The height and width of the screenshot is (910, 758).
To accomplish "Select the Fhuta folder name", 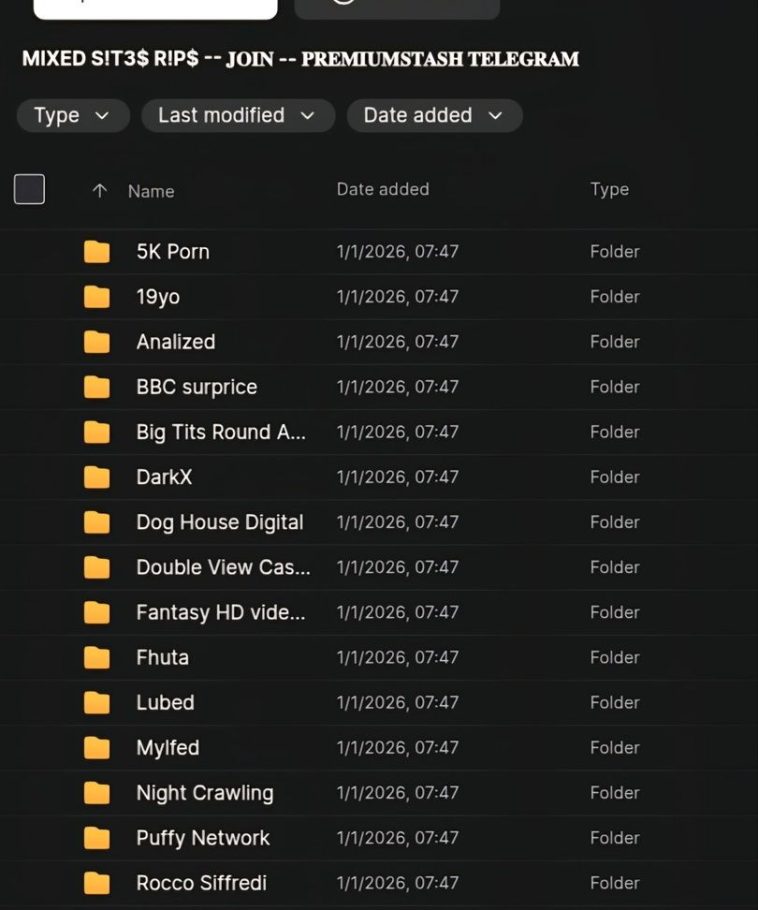I will 163,658.
